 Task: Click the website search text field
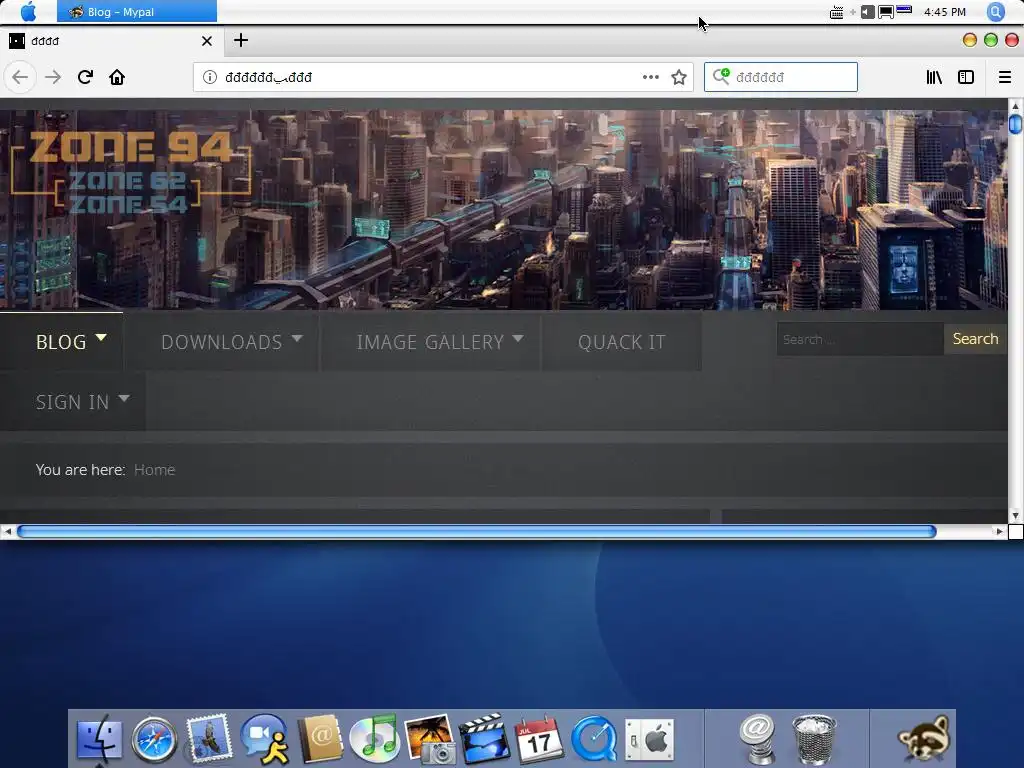click(x=860, y=339)
